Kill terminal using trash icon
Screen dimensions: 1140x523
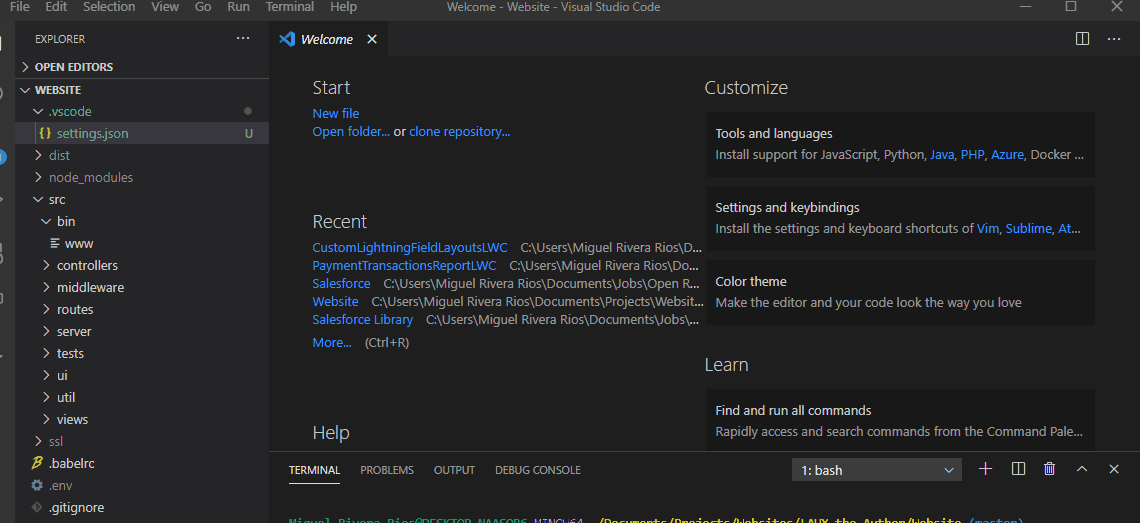coord(1049,469)
